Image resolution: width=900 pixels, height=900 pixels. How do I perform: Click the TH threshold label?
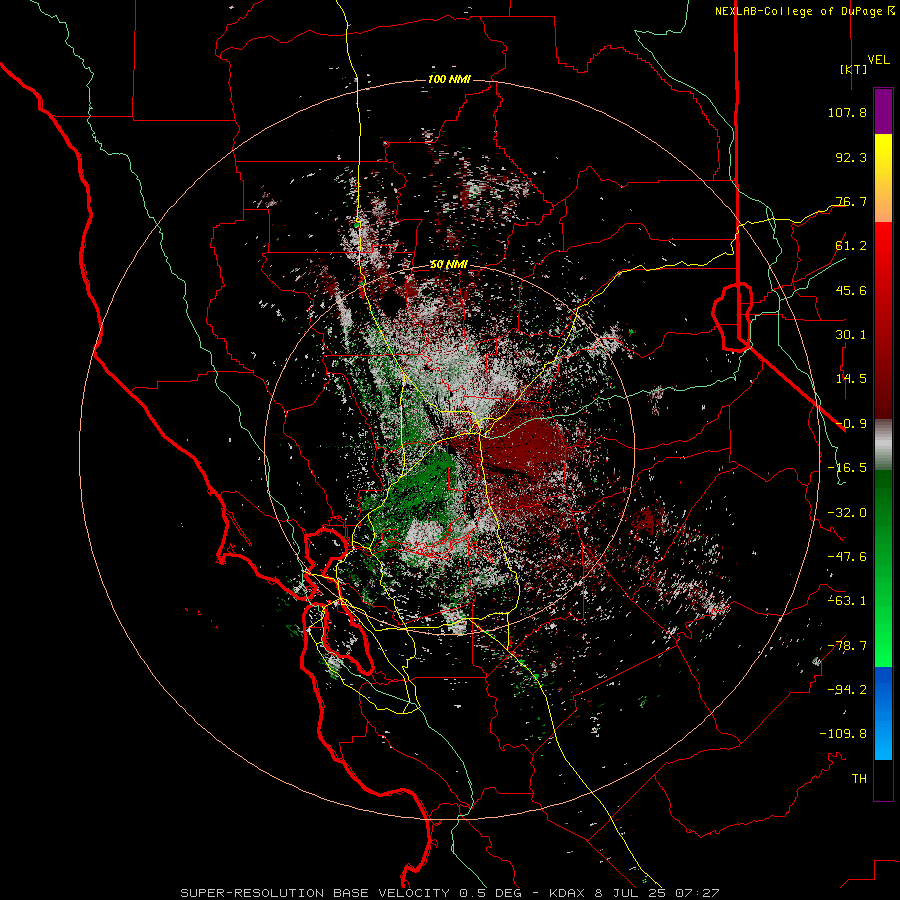click(859, 779)
